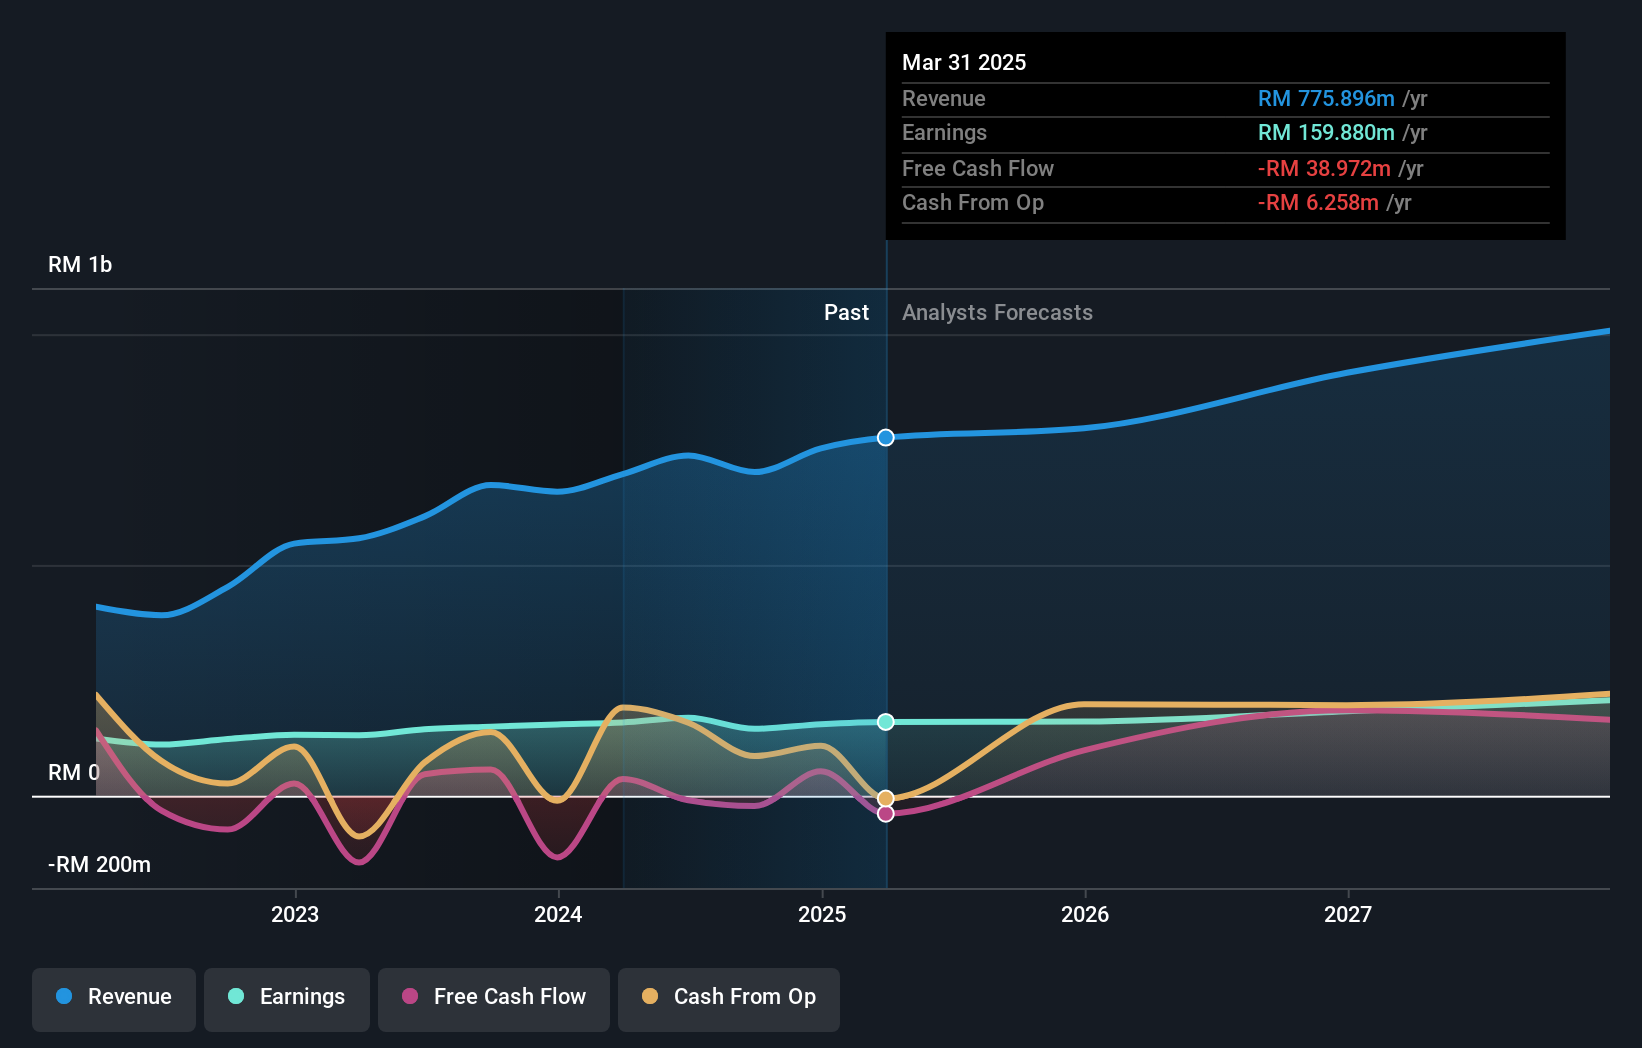Image resolution: width=1642 pixels, height=1048 pixels.
Task: Select the Free Cash Flow marker below zero line
Action: pos(885,813)
